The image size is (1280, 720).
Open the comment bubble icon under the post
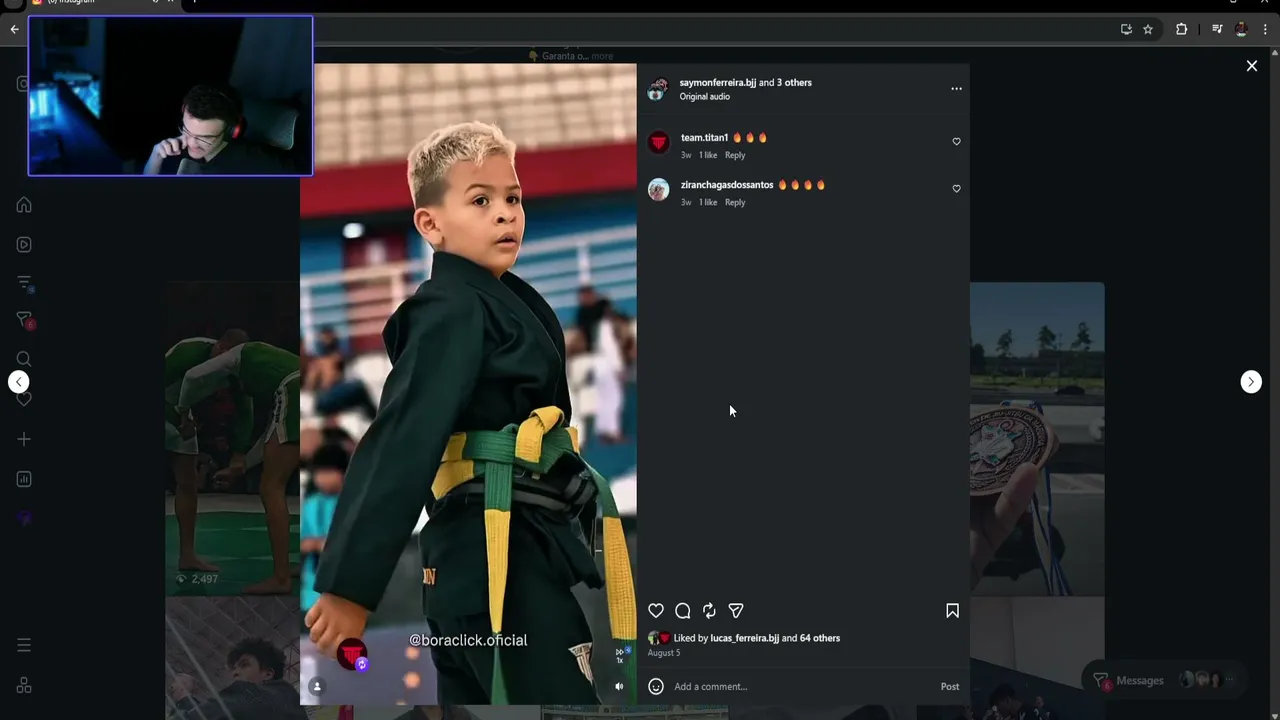[683, 611]
